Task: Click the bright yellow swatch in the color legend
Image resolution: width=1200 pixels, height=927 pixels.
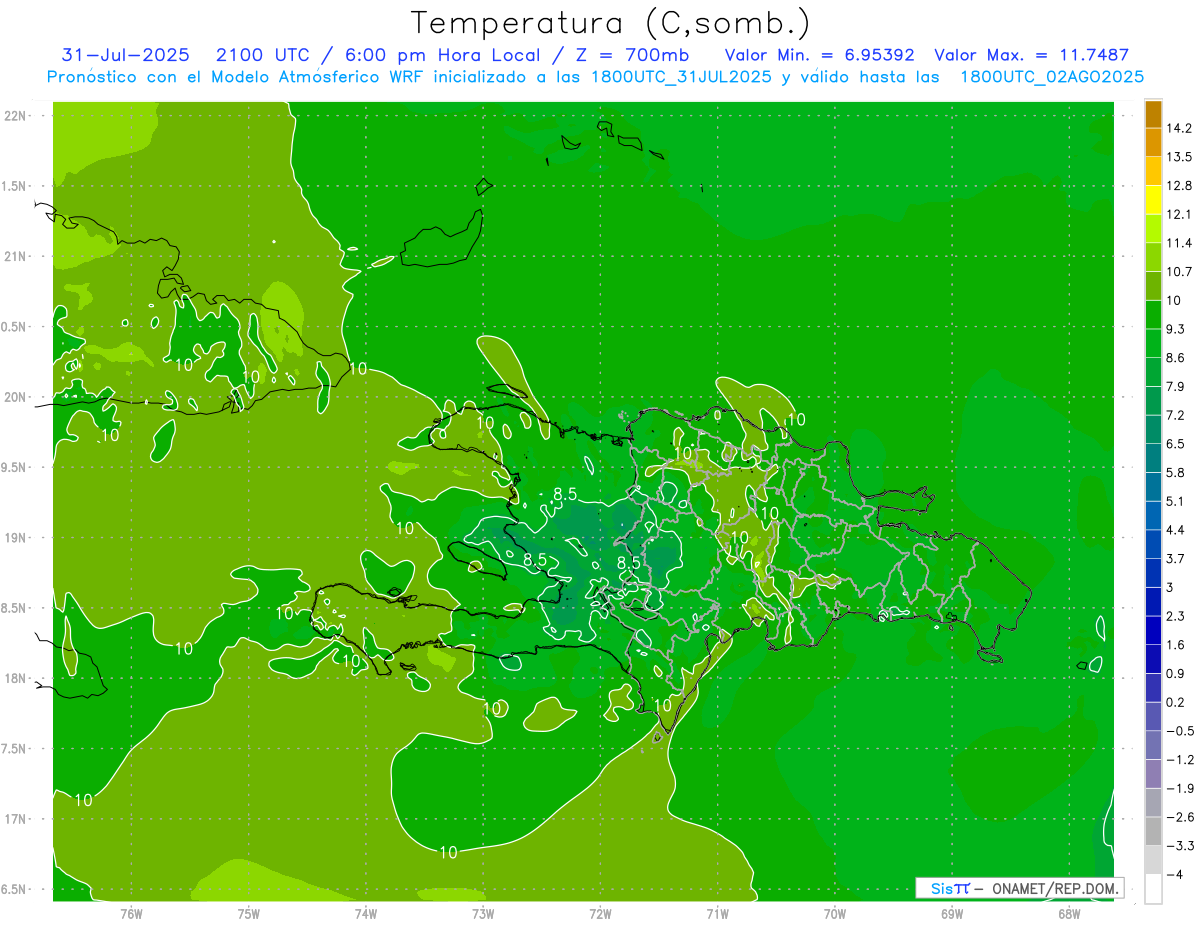Action: point(1153,200)
